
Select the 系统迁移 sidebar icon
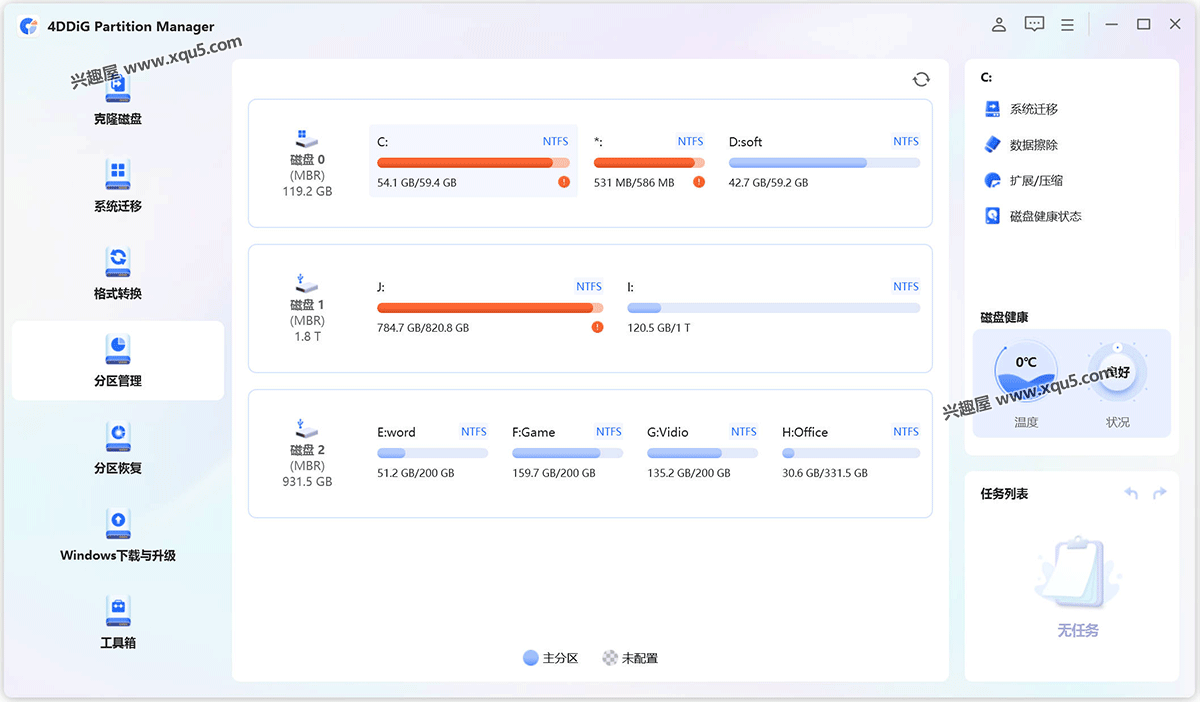point(118,175)
